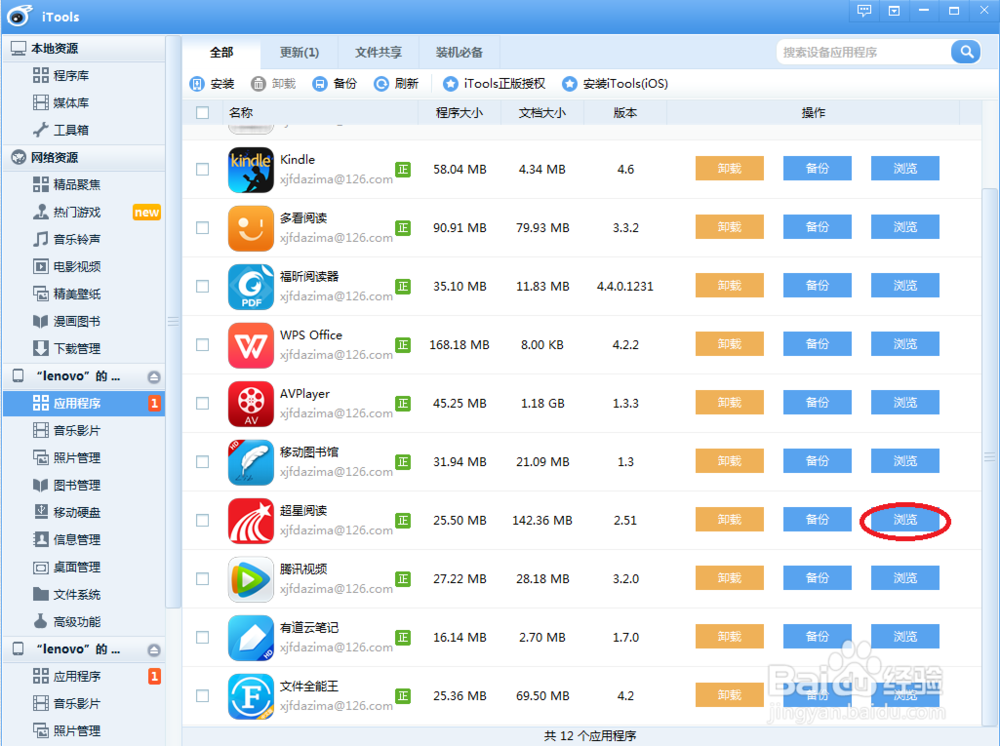Check the 文件全能王 checkbox
The image size is (1000, 746).
(203, 696)
